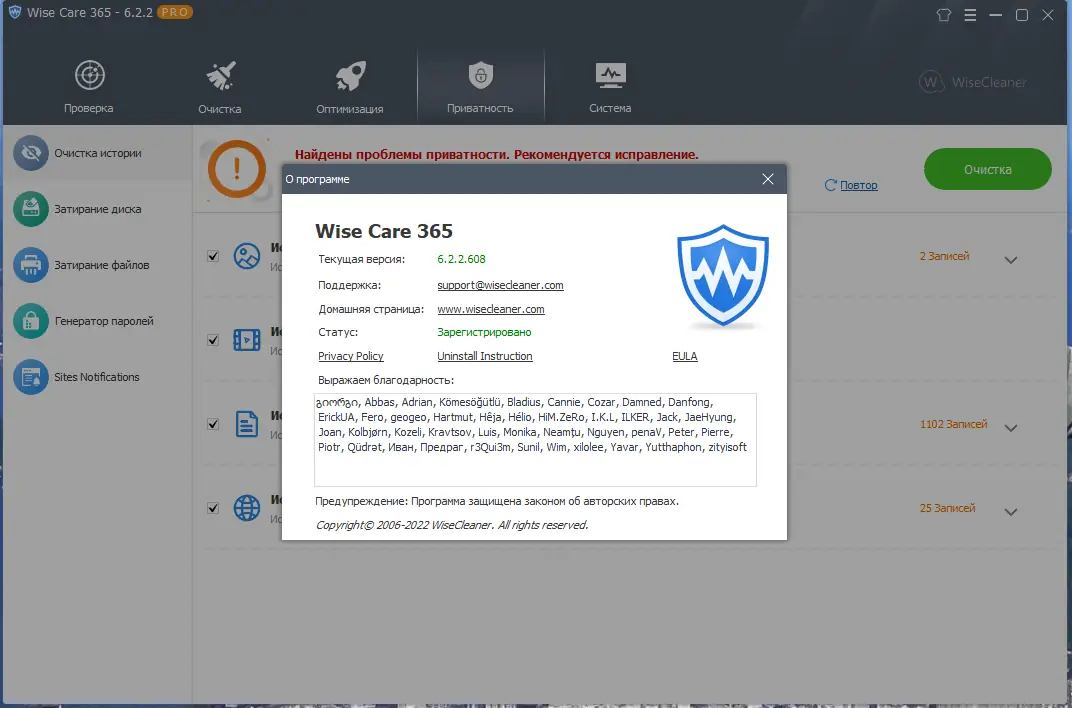Click the globe browsing history icon
Viewport: 1072px width, 708px height.
(247, 508)
